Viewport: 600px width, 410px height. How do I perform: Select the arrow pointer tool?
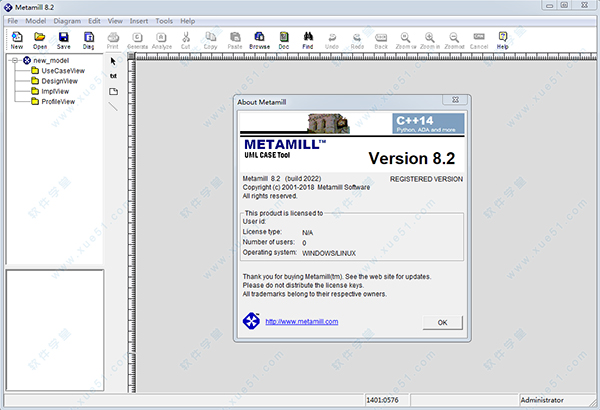tap(113, 61)
